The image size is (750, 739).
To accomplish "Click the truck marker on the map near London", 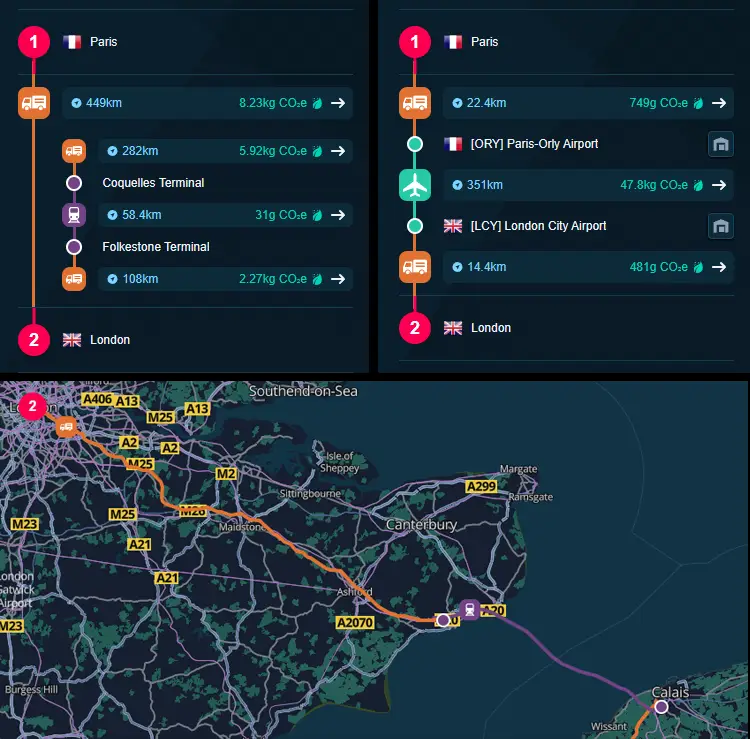I will coord(66,427).
